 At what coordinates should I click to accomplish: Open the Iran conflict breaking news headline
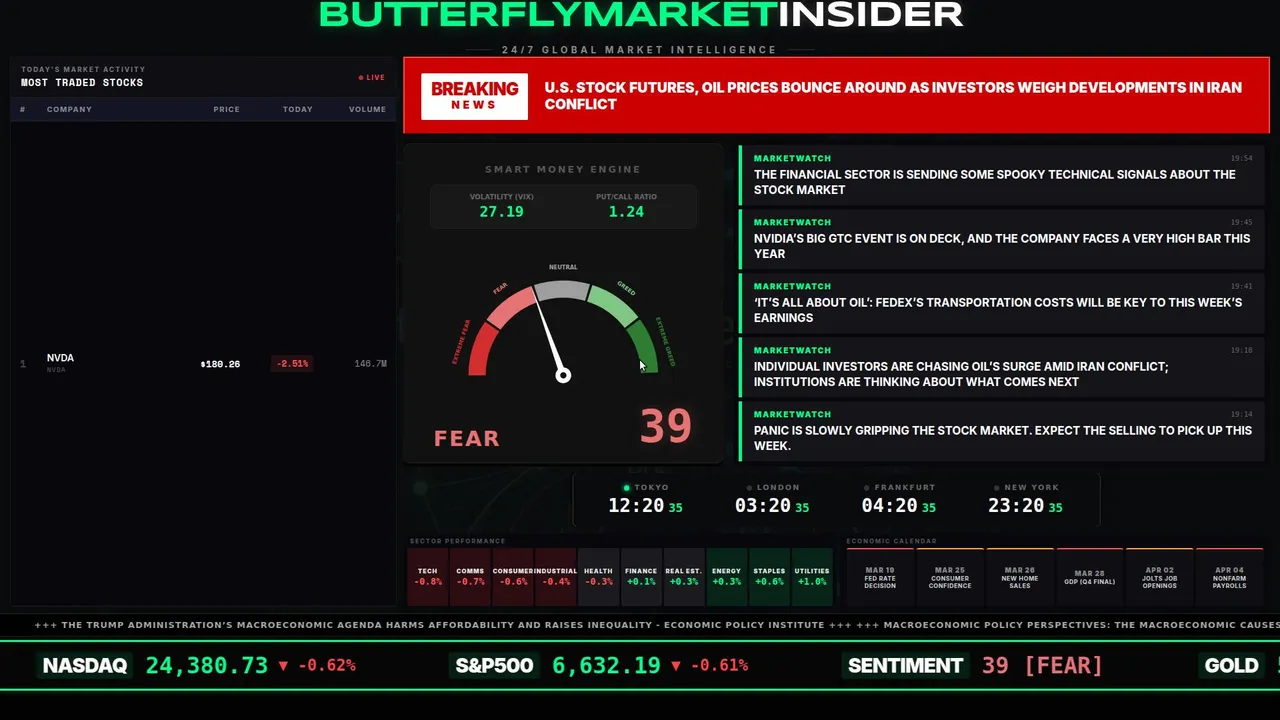893,96
